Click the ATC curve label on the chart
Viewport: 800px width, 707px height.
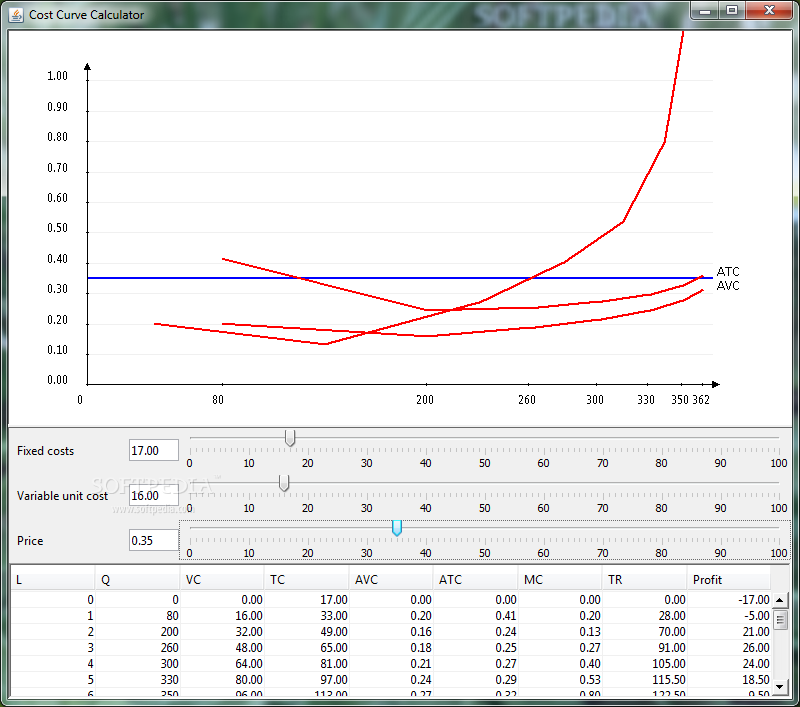point(728,271)
